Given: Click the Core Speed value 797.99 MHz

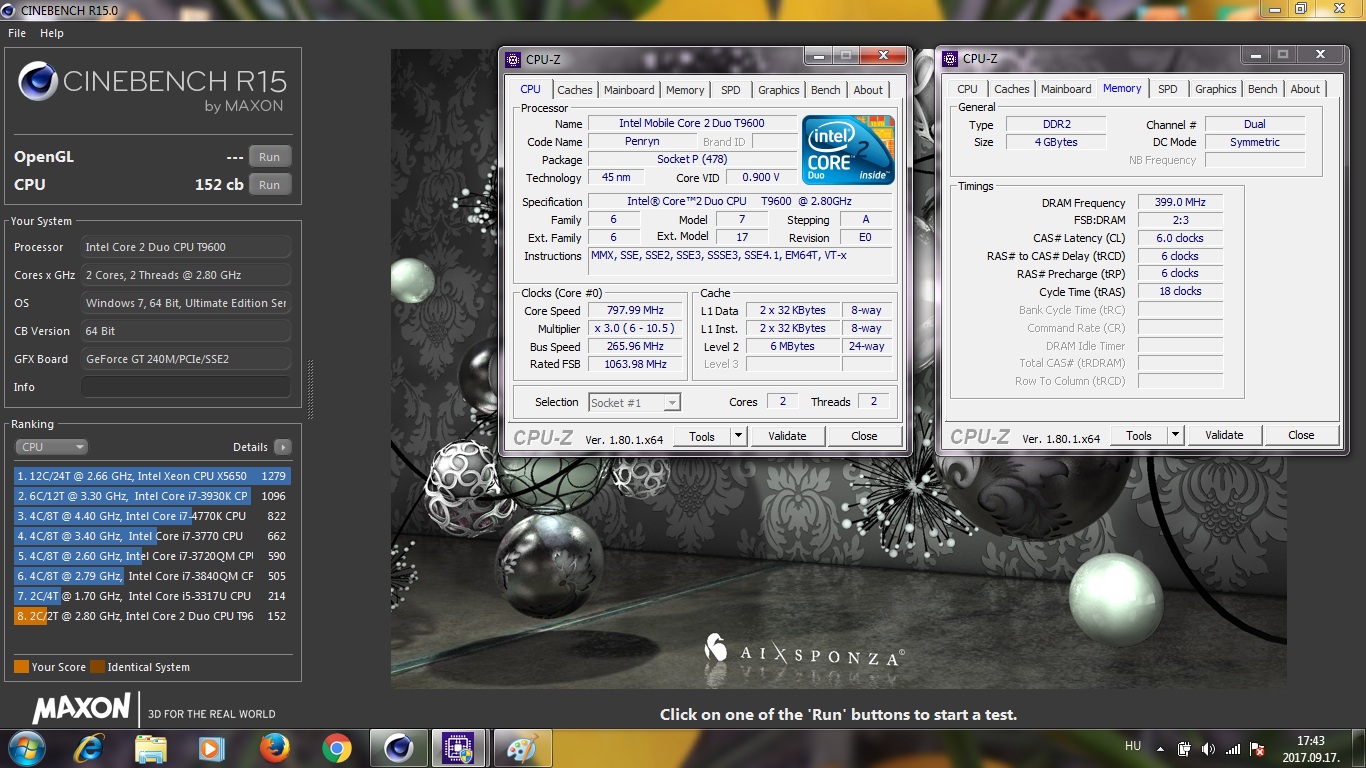Looking at the screenshot, I should pos(635,311).
